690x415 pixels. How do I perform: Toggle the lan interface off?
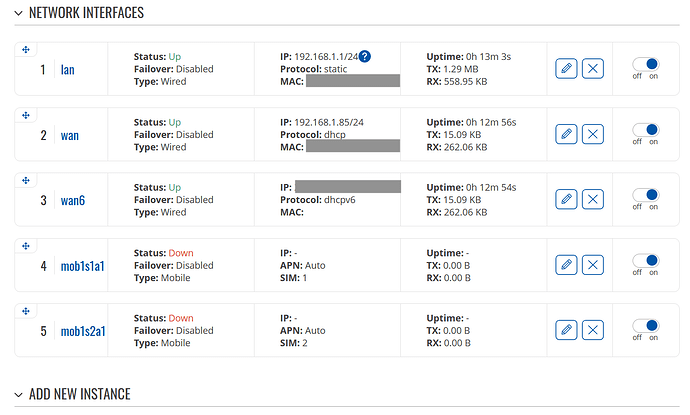(646, 65)
